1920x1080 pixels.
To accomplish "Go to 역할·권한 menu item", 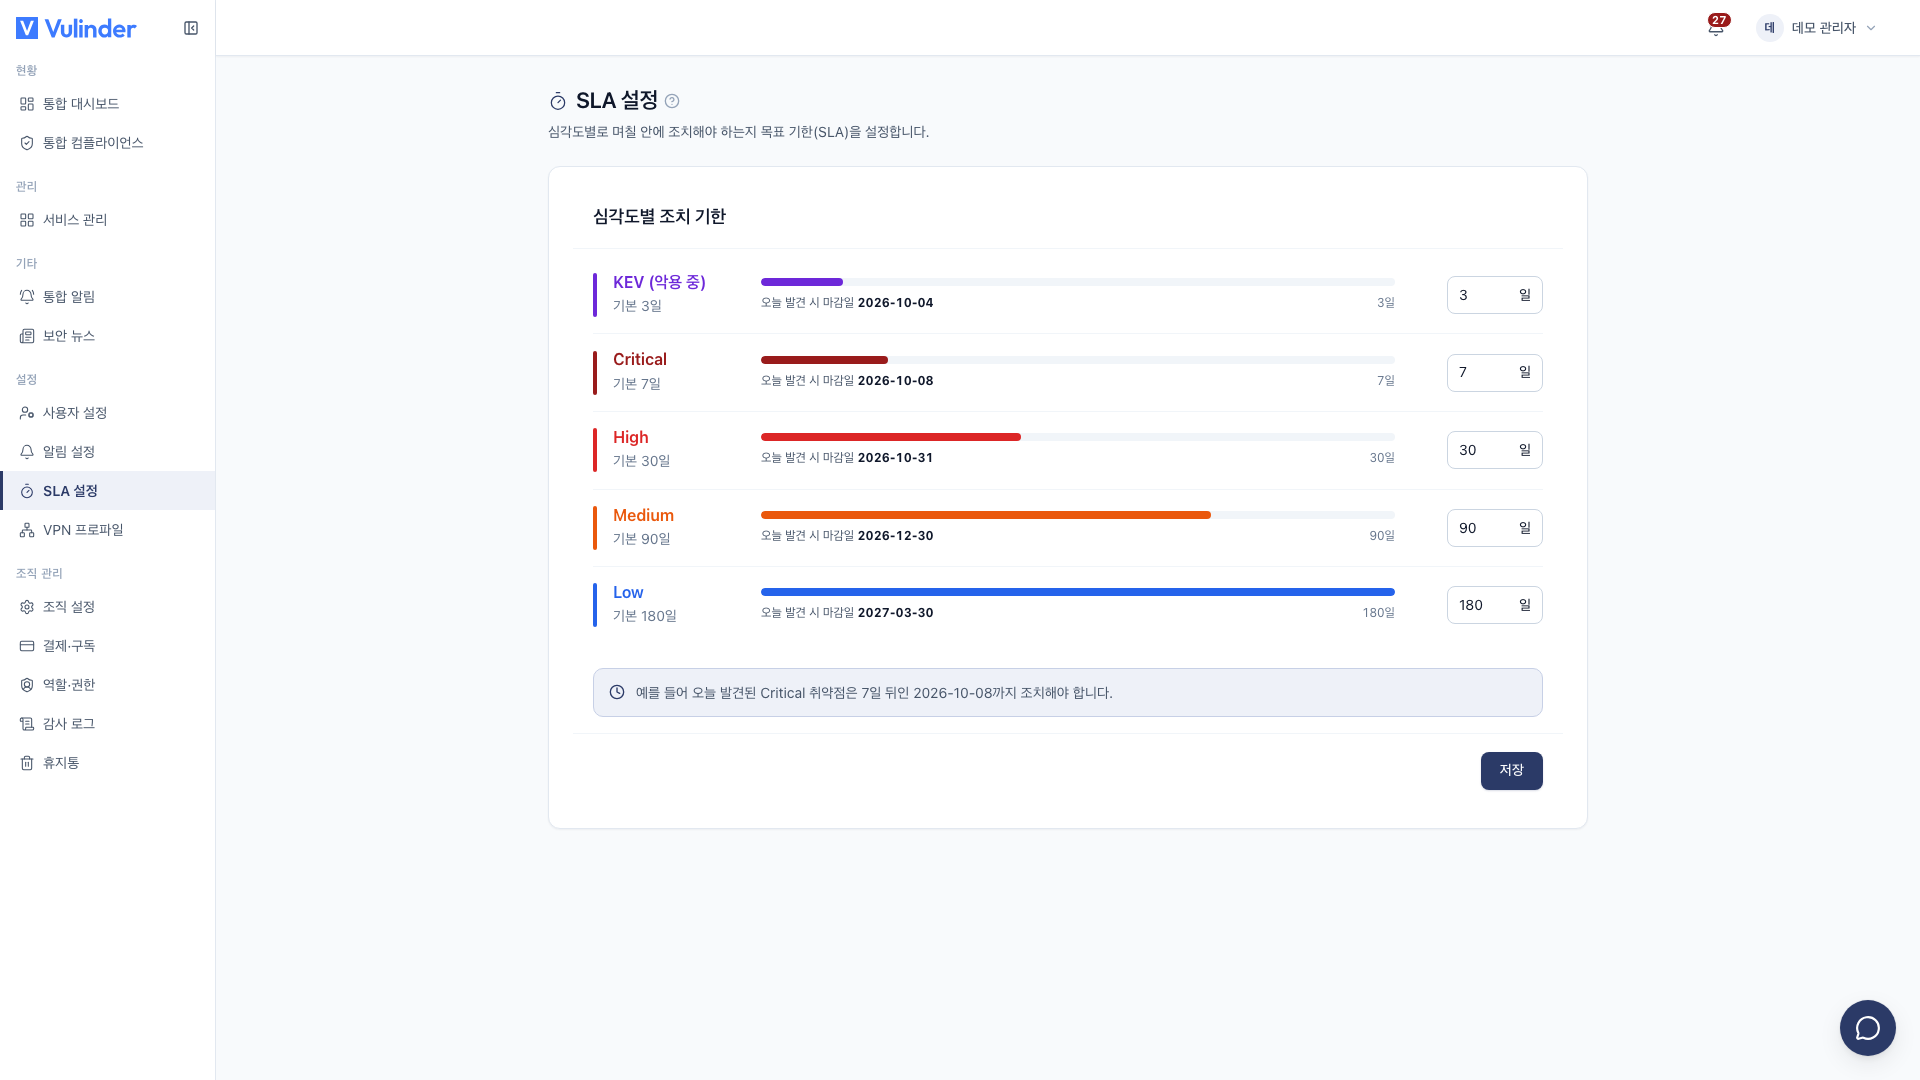I will click(107, 685).
